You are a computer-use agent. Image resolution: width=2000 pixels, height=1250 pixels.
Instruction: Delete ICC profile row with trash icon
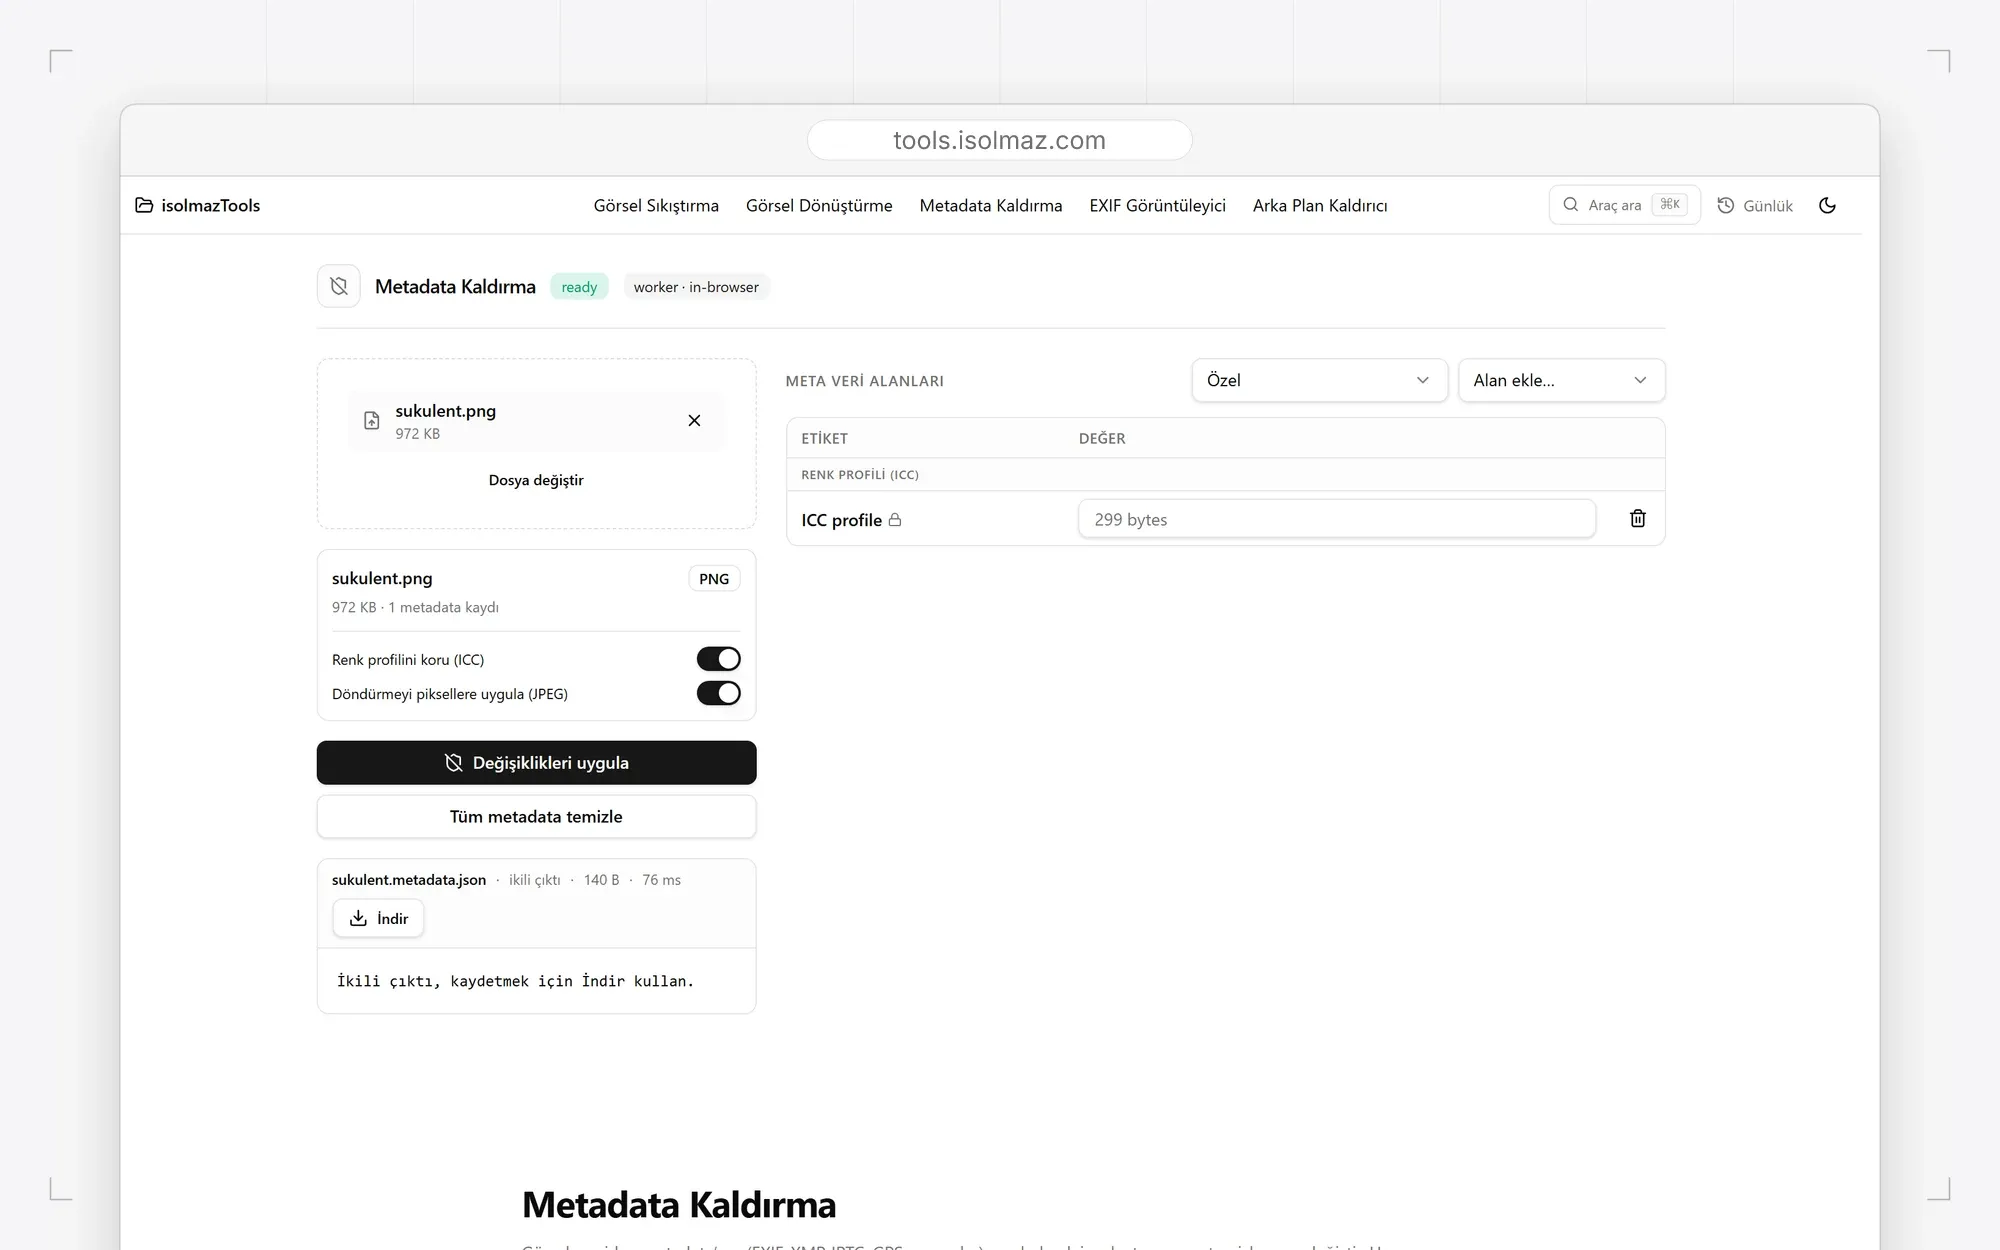1638,518
